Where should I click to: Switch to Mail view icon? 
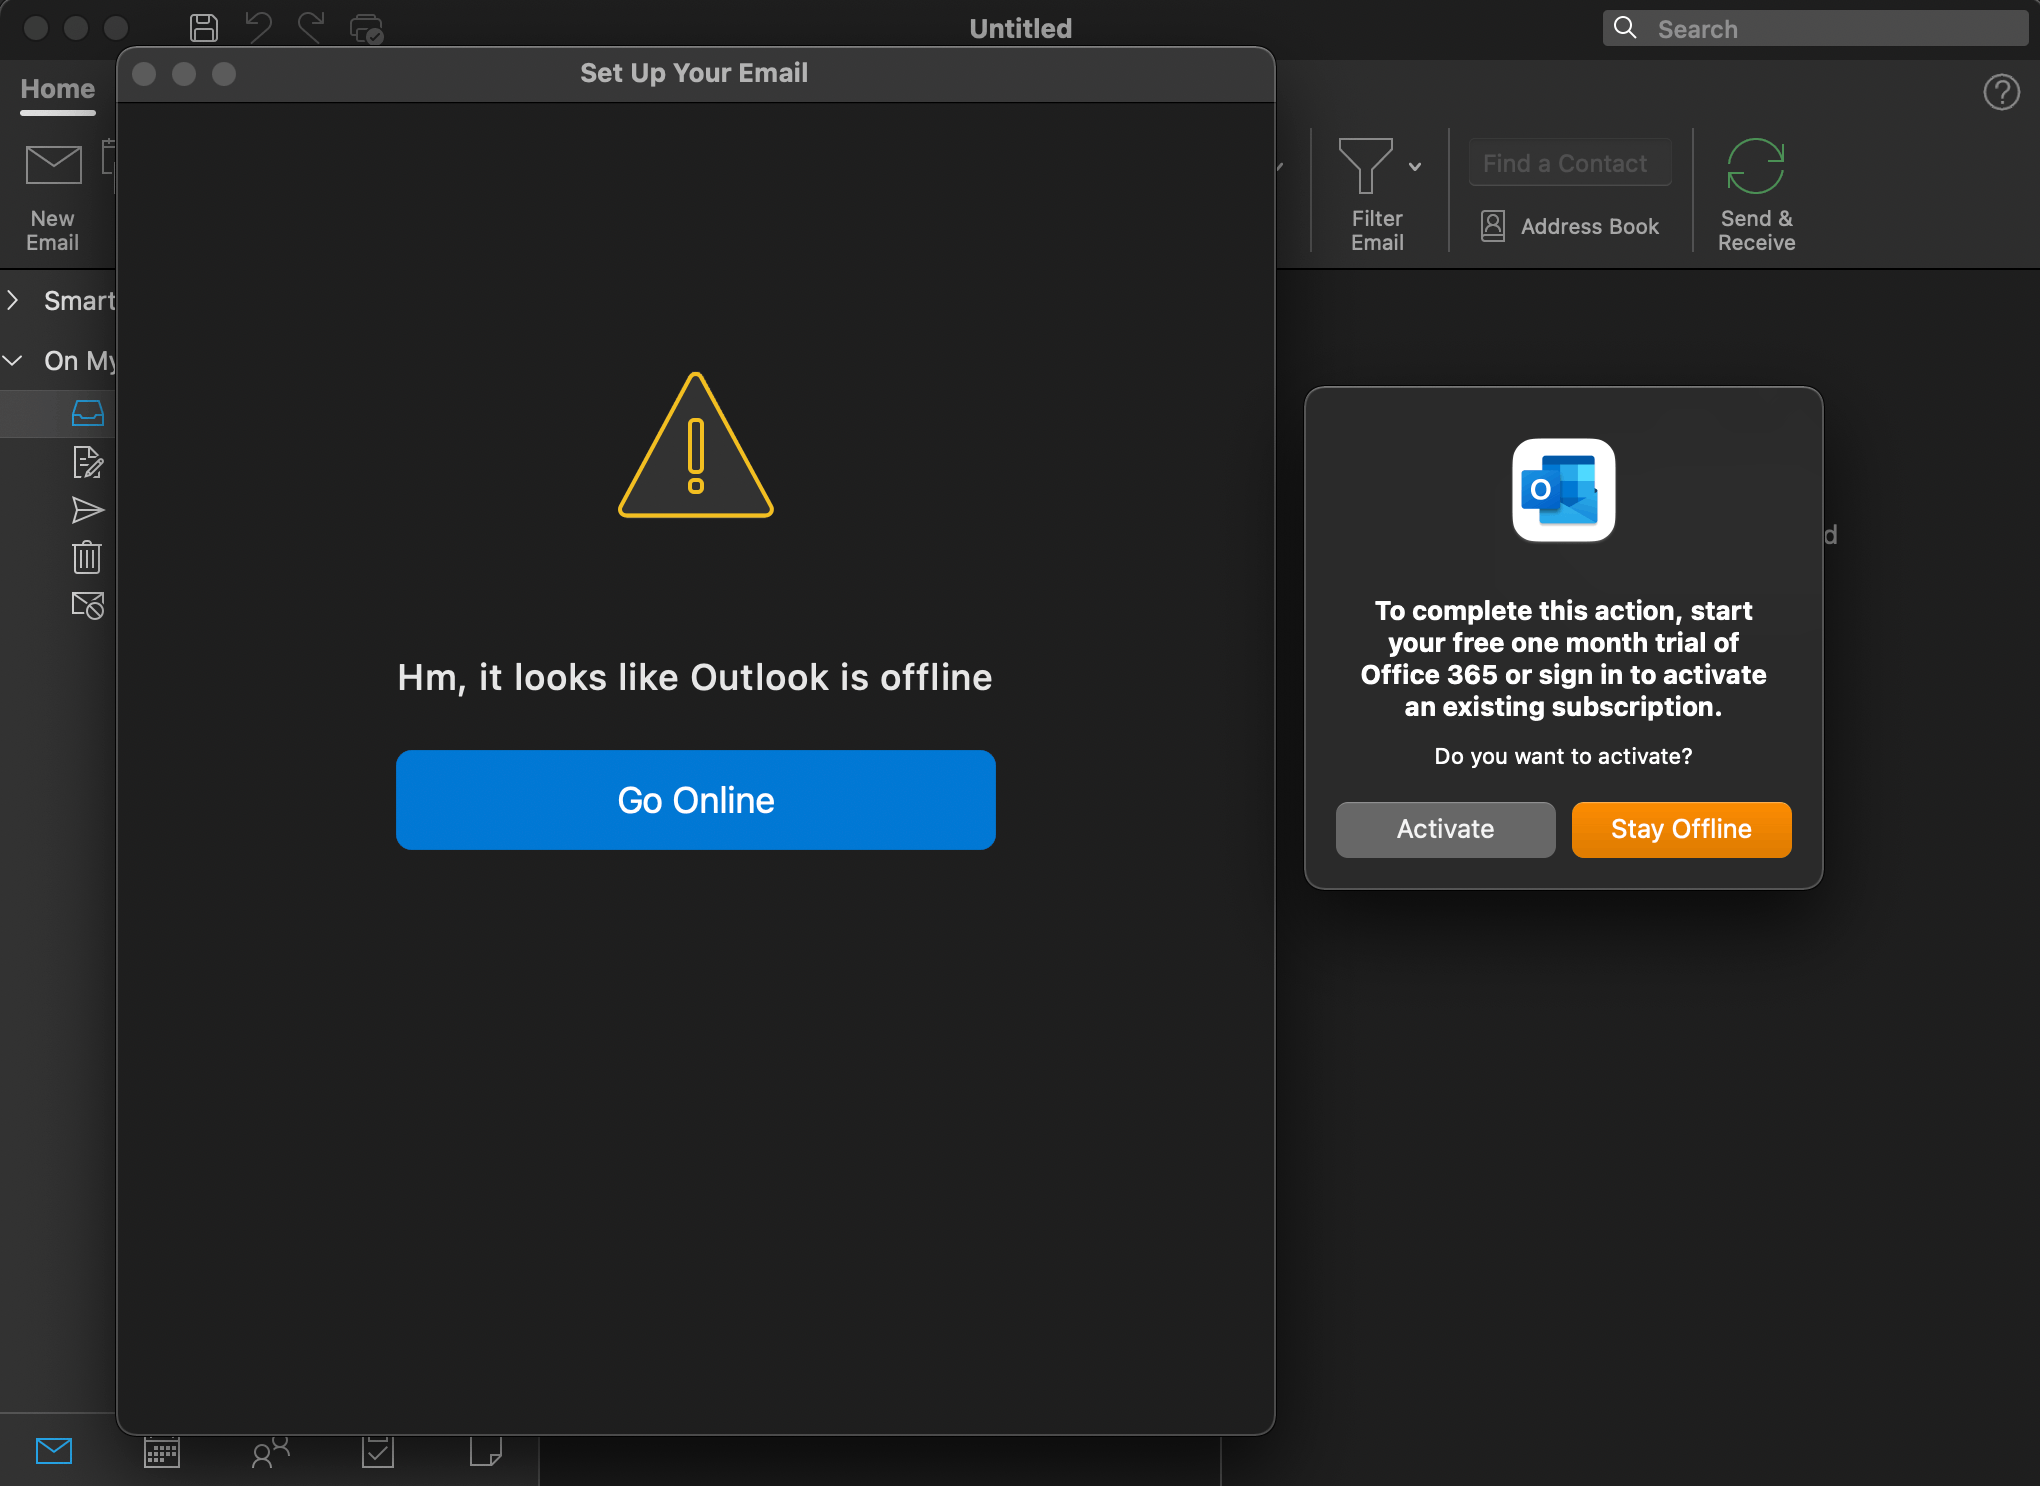click(x=54, y=1451)
